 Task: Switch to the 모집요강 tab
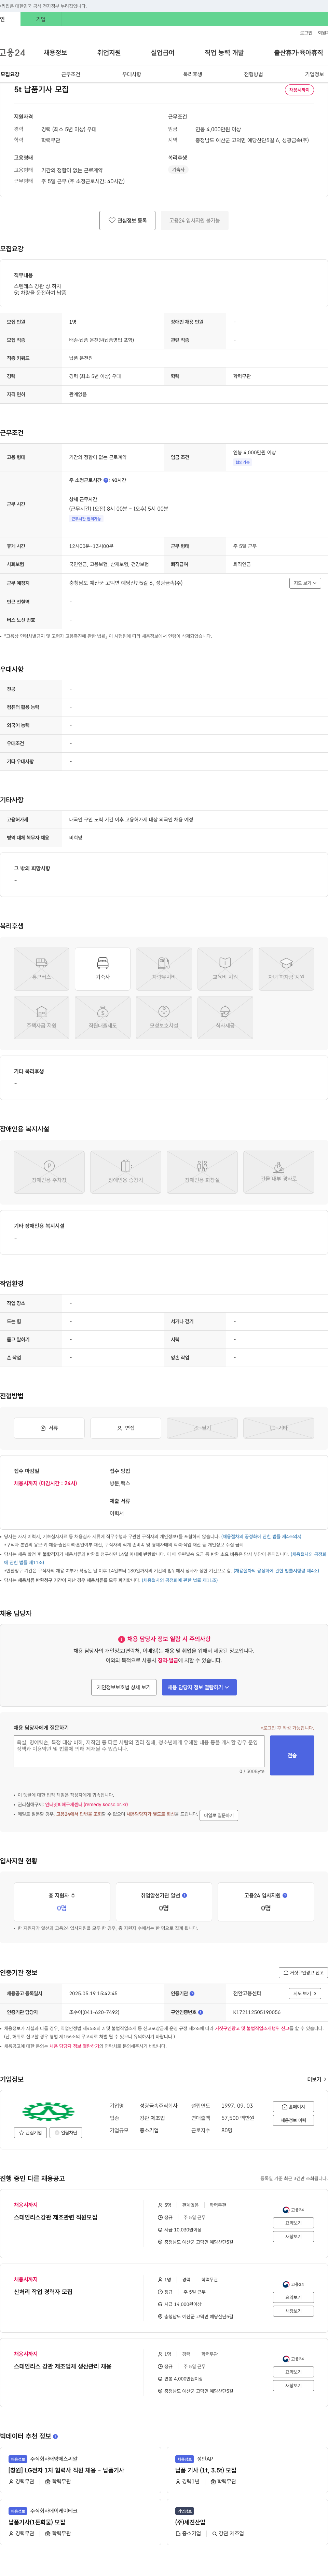click(x=10, y=74)
